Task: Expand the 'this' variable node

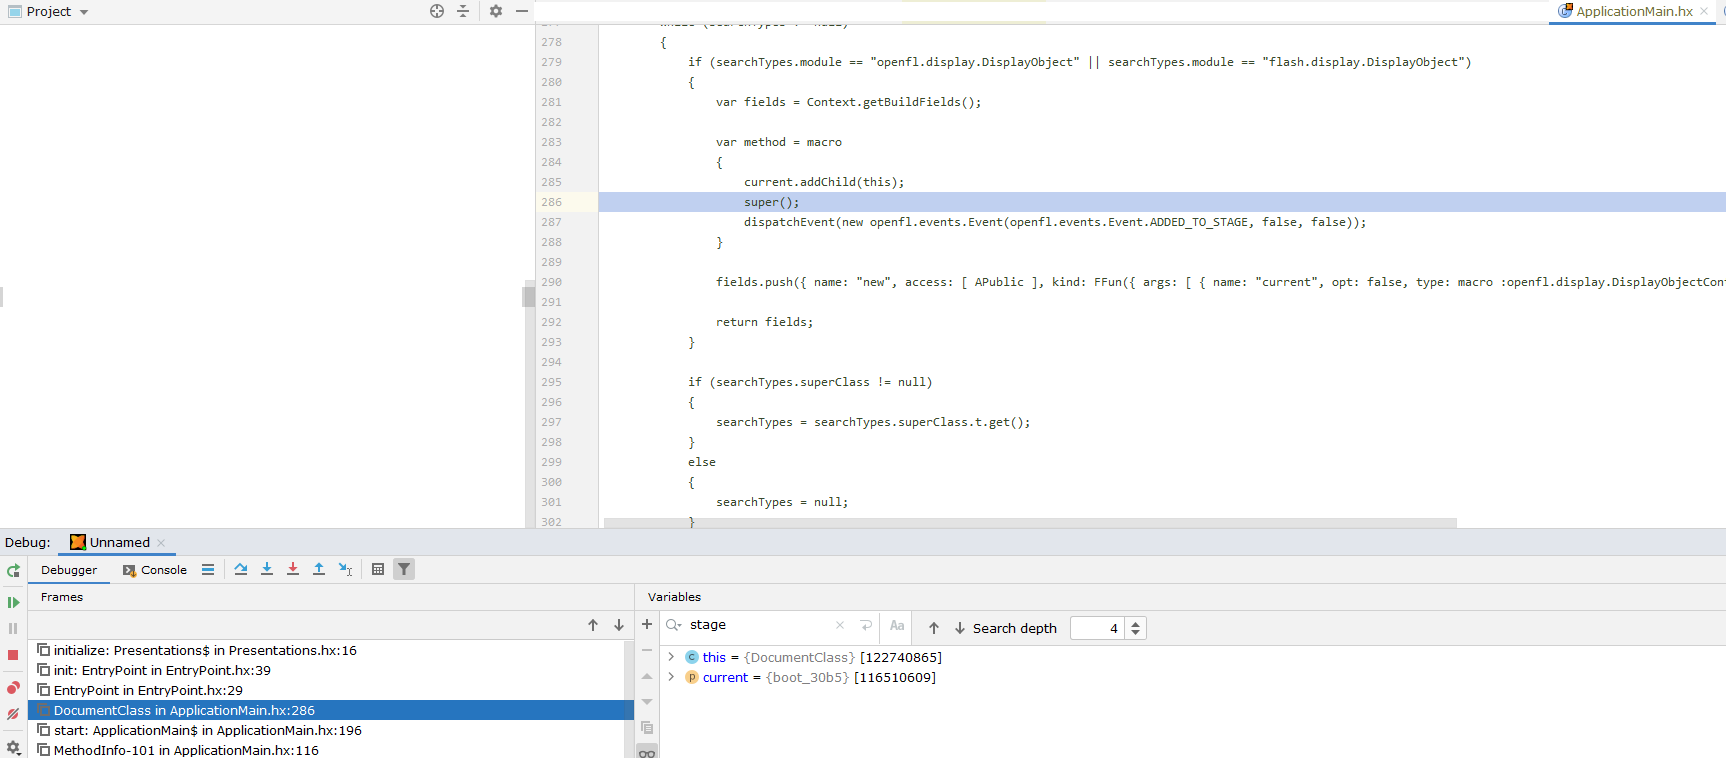Action: click(x=671, y=657)
